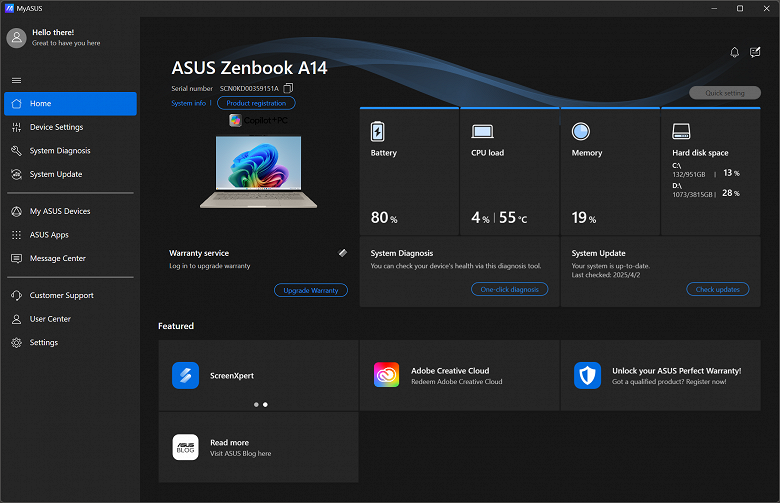
Task: Click the Device Settings sliders icon
Action: [x=16, y=127]
